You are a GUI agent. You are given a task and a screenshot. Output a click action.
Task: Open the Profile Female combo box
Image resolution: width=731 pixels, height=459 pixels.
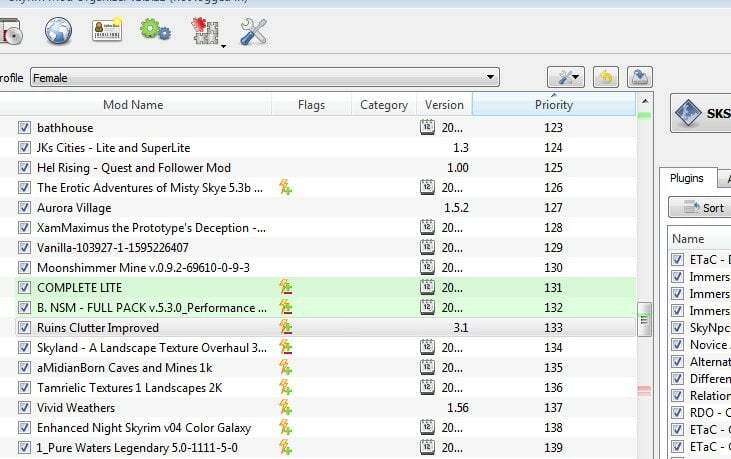pos(264,77)
